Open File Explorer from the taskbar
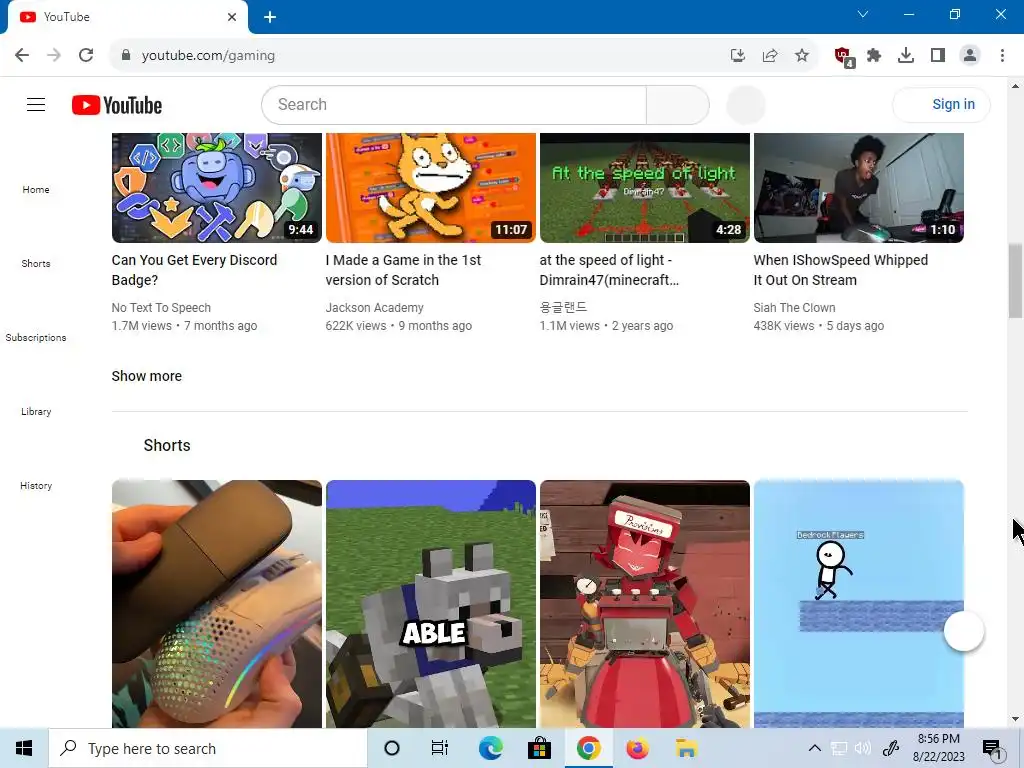The height and width of the screenshot is (768, 1024). [x=686, y=748]
